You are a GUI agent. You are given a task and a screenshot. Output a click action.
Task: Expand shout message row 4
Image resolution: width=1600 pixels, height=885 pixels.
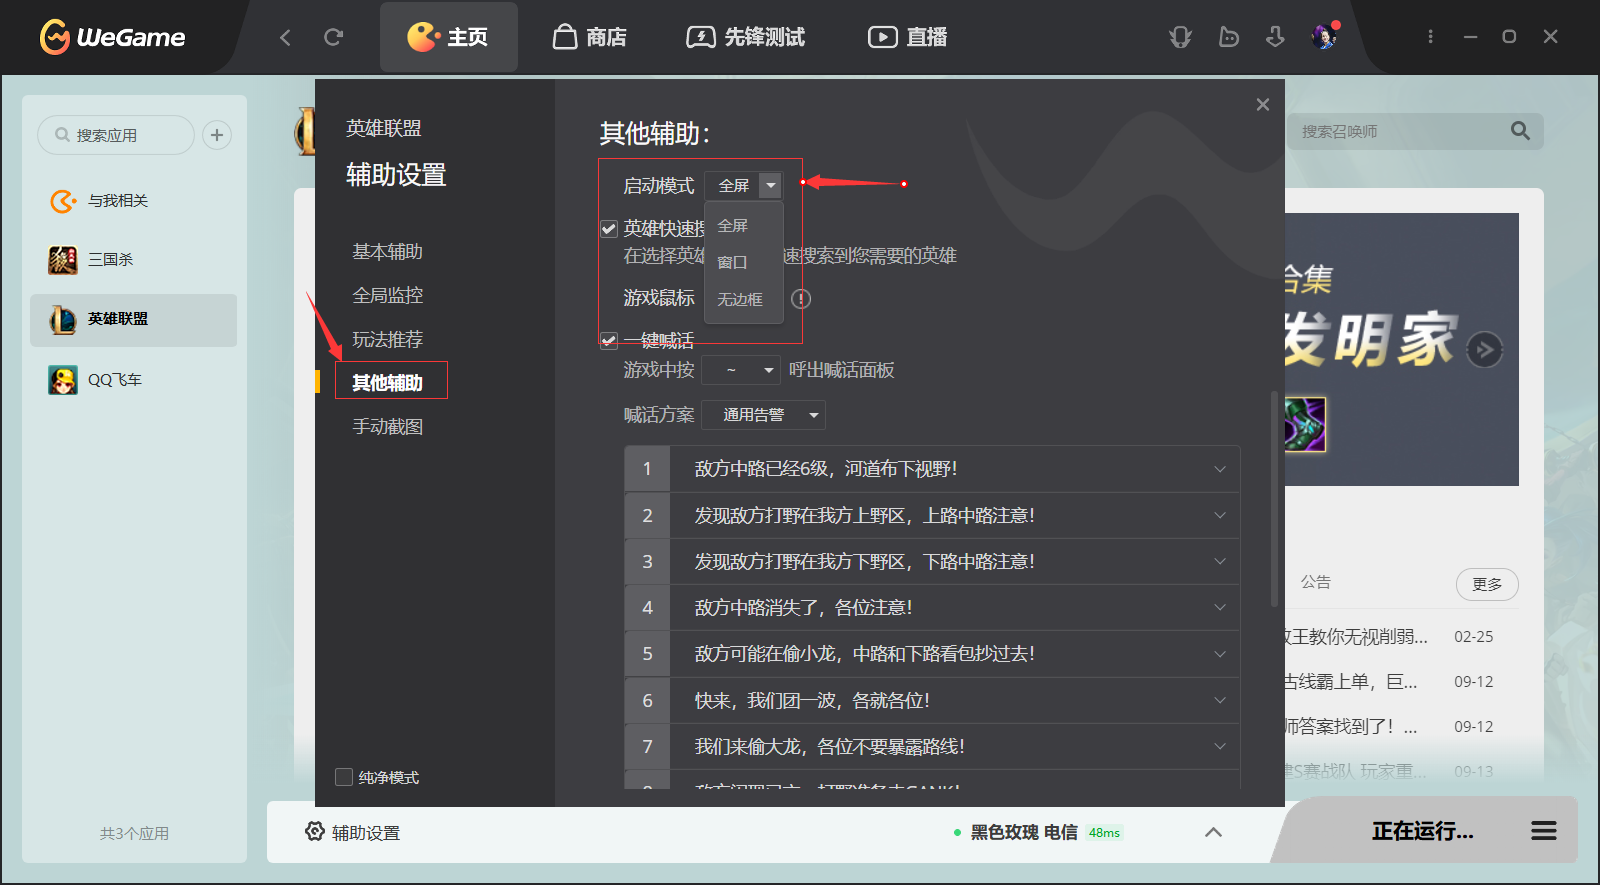pyautogui.click(x=1219, y=608)
